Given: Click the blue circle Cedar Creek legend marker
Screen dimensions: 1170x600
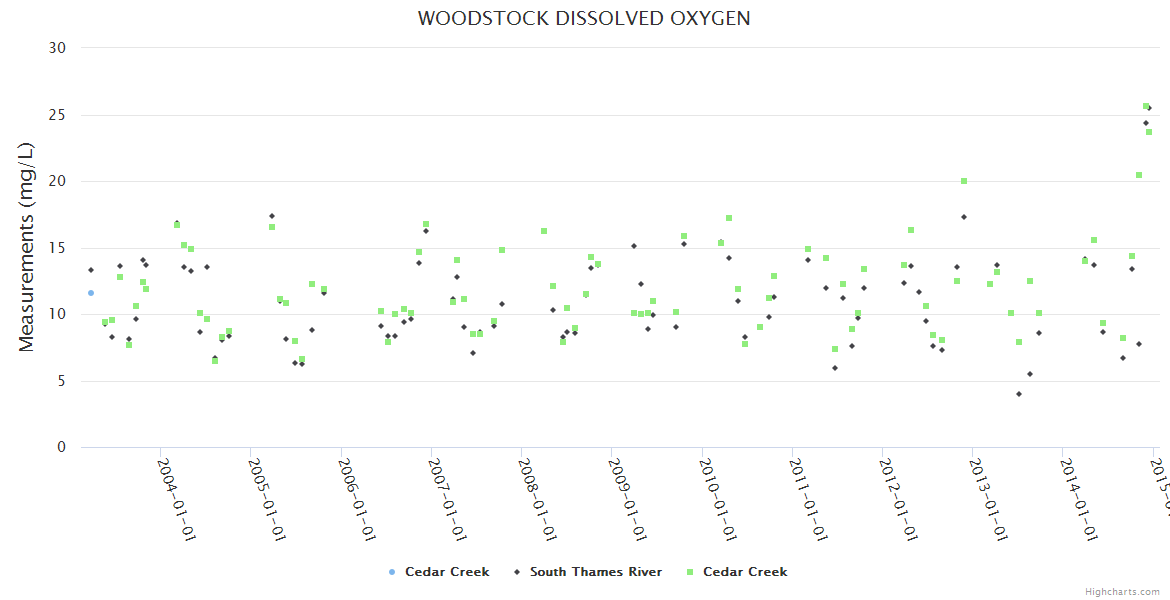Looking at the screenshot, I should pos(392,572).
